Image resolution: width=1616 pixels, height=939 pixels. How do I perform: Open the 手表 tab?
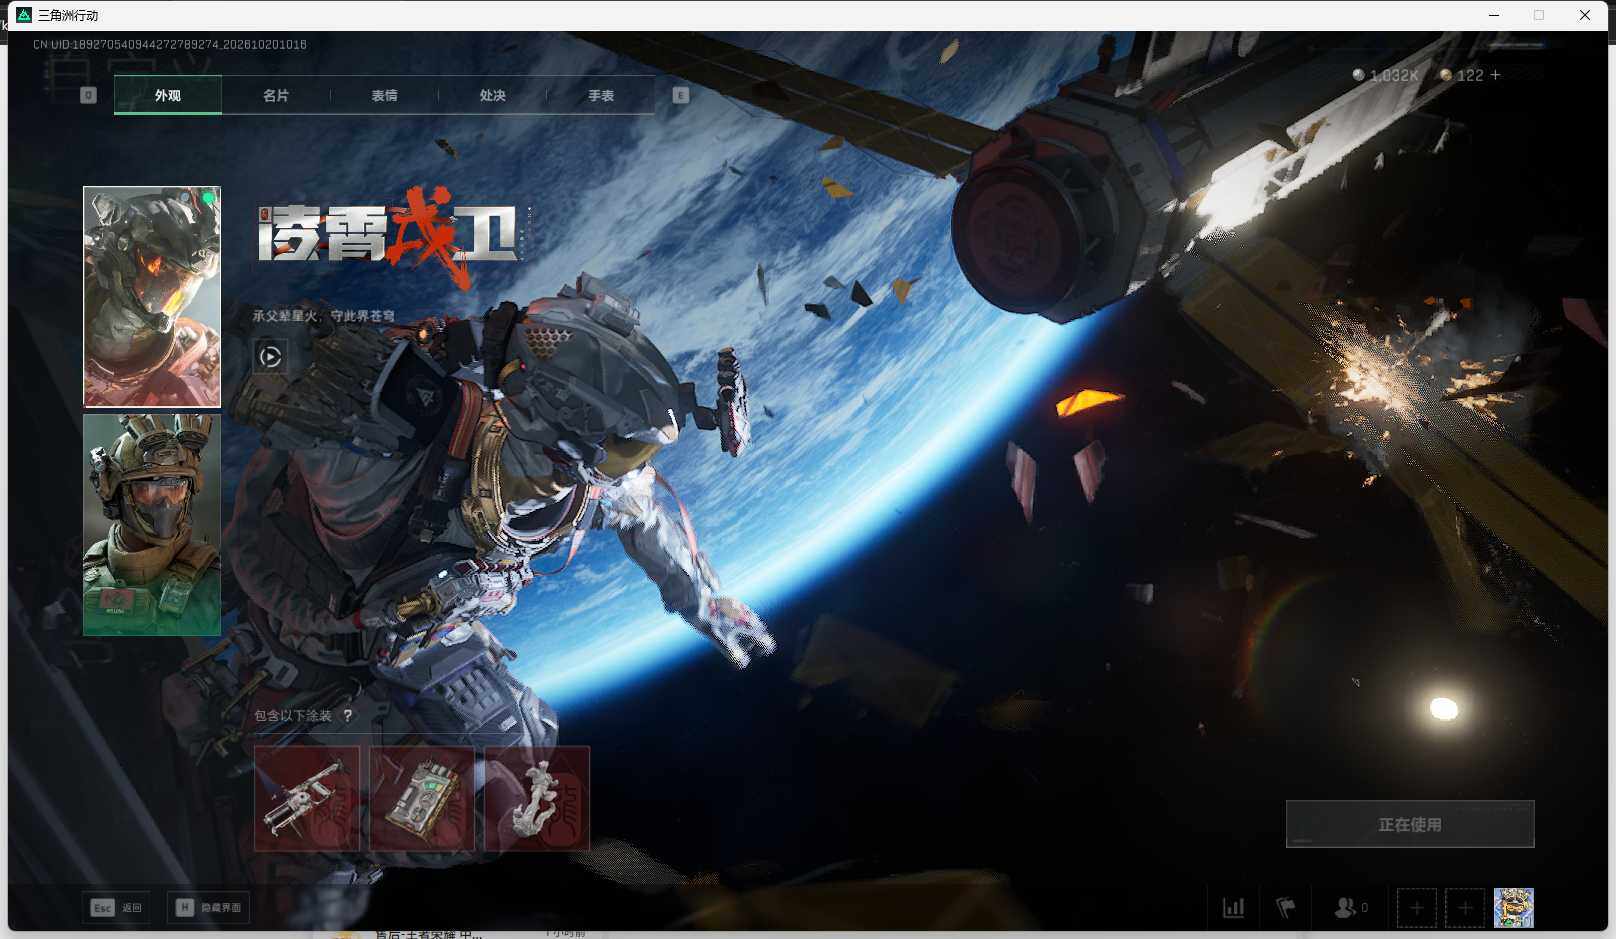[601, 95]
